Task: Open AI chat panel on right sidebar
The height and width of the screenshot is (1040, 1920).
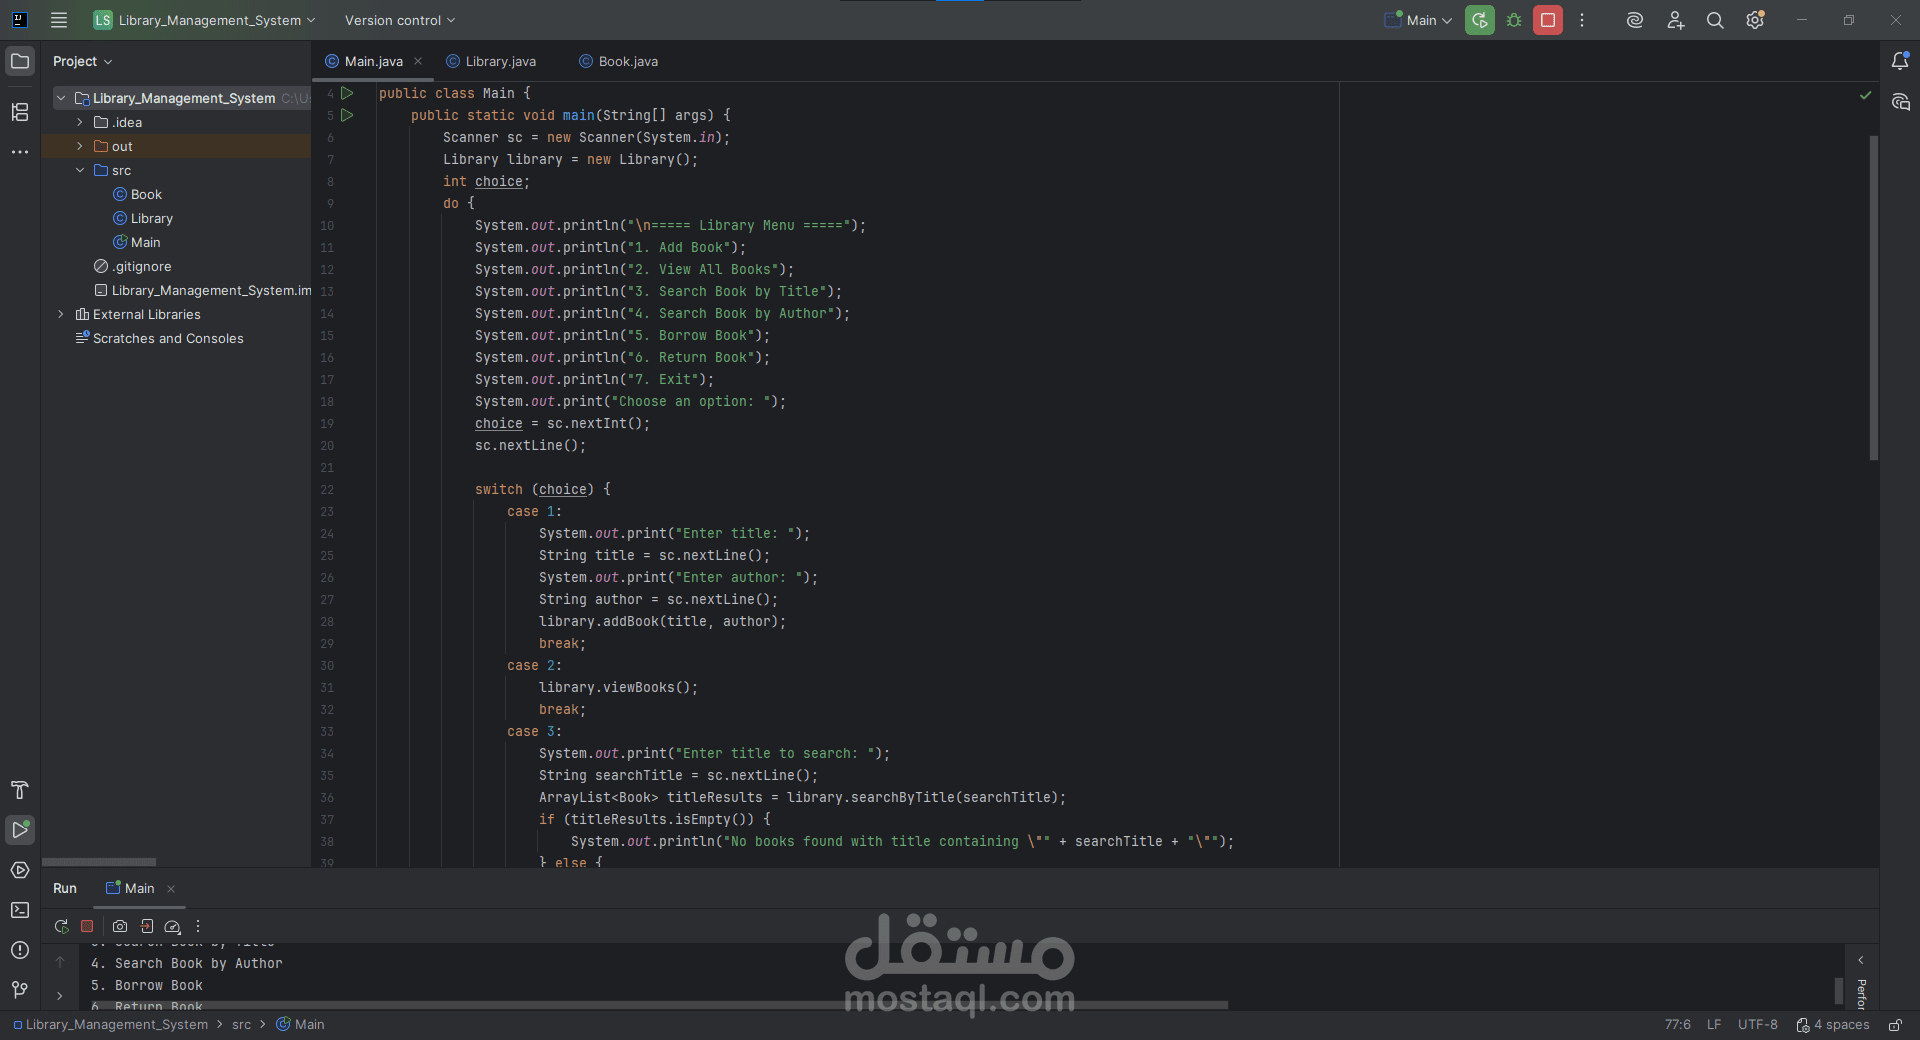Action: [1900, 102]
